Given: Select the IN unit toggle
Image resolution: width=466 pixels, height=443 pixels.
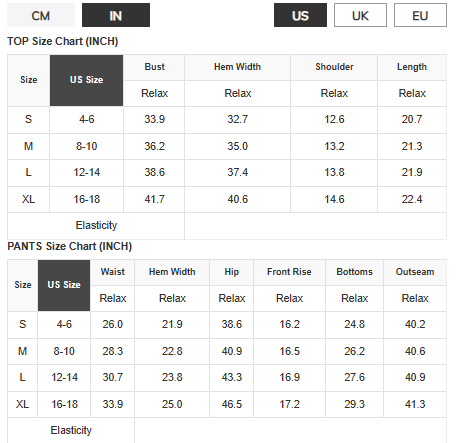Looking at the screenshot, I should [116, 15].
